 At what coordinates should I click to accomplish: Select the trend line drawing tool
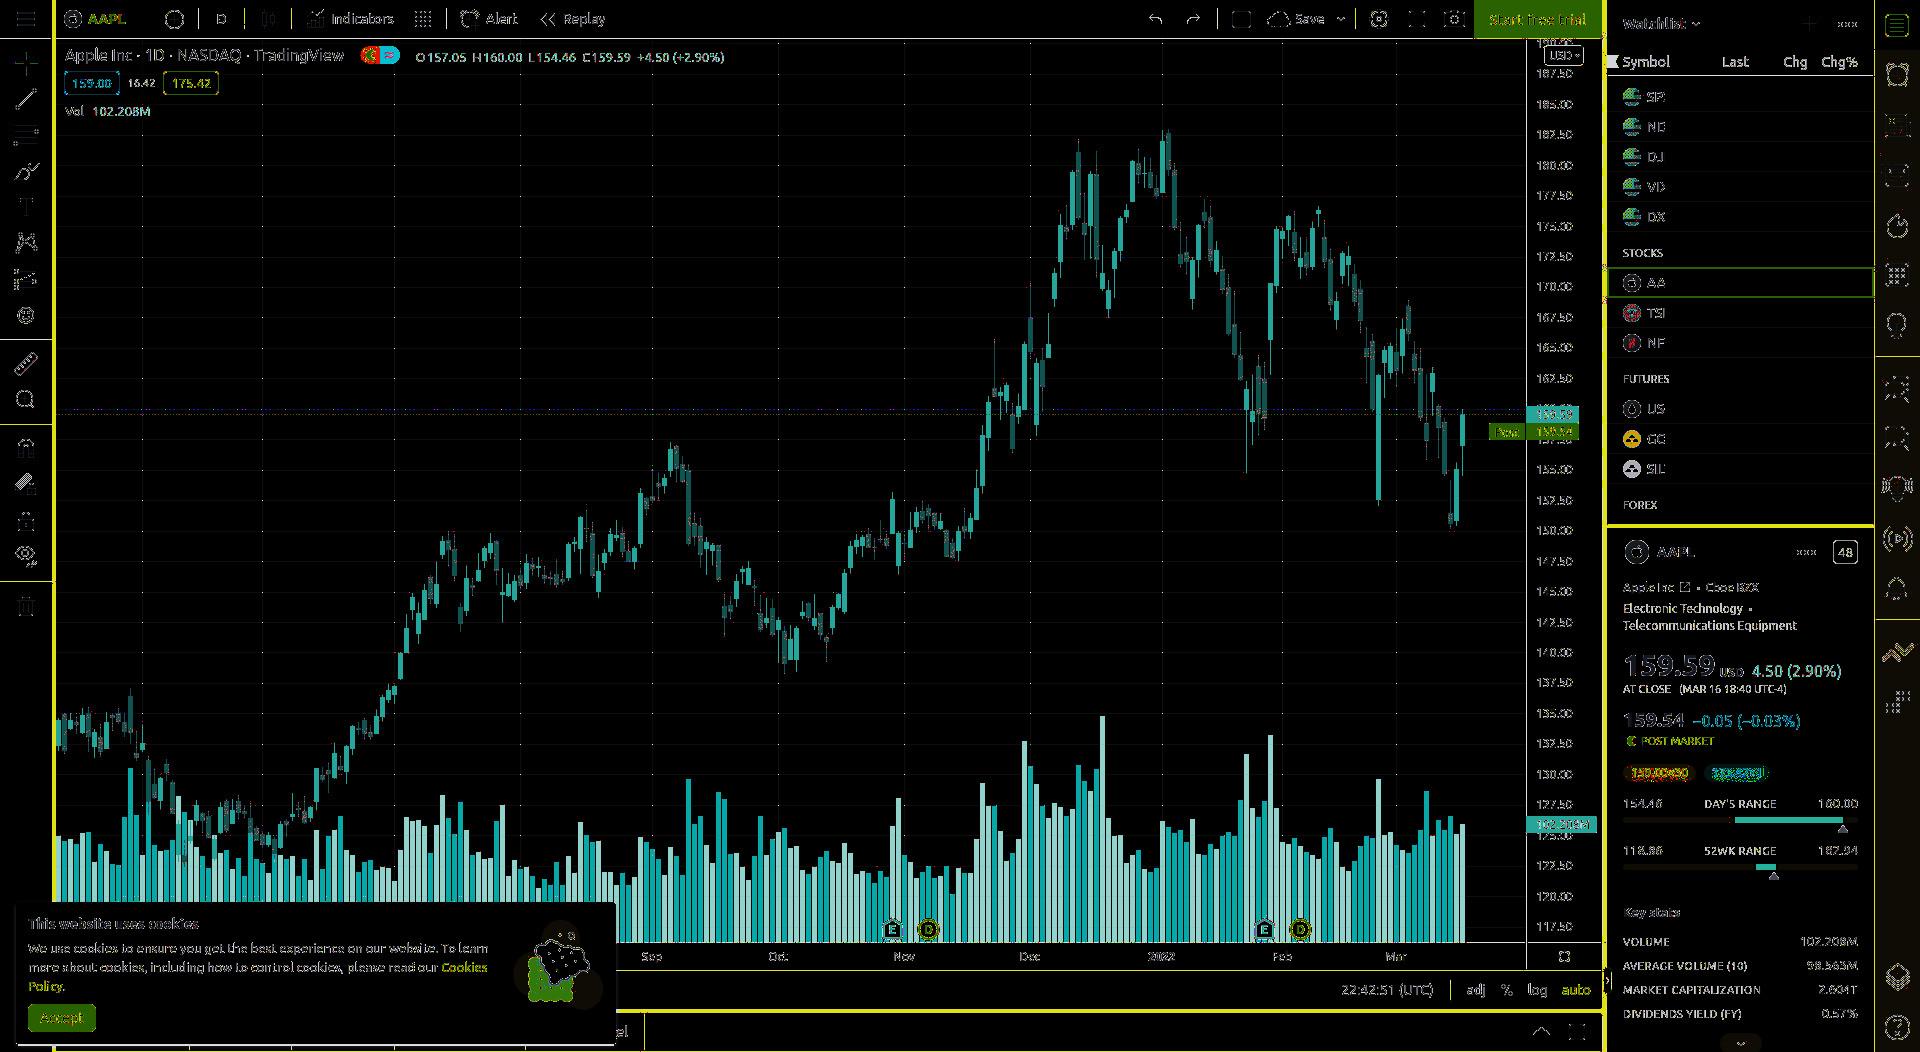(26, 99)
